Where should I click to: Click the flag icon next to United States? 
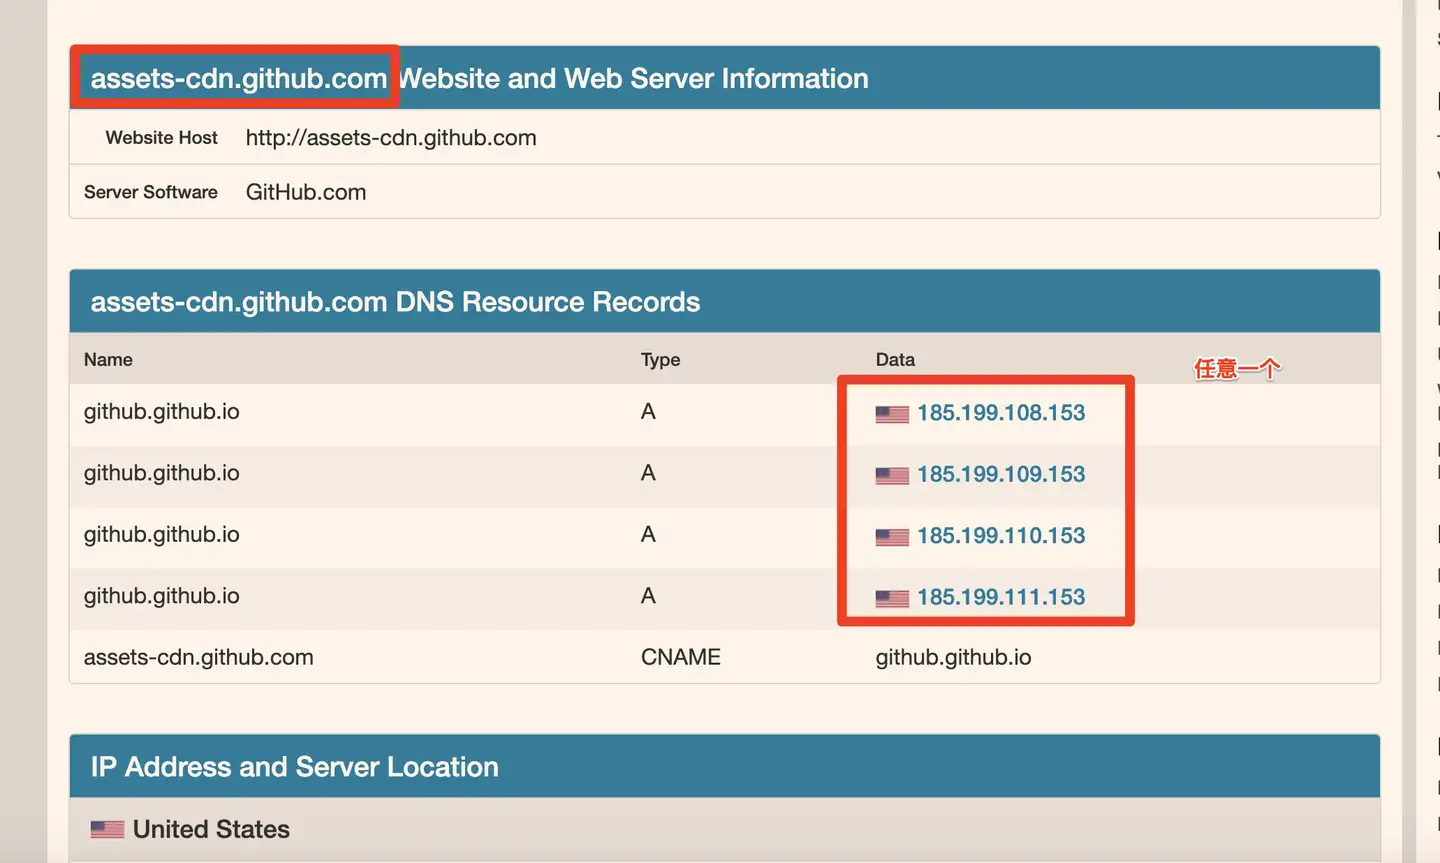click(108, 829)
